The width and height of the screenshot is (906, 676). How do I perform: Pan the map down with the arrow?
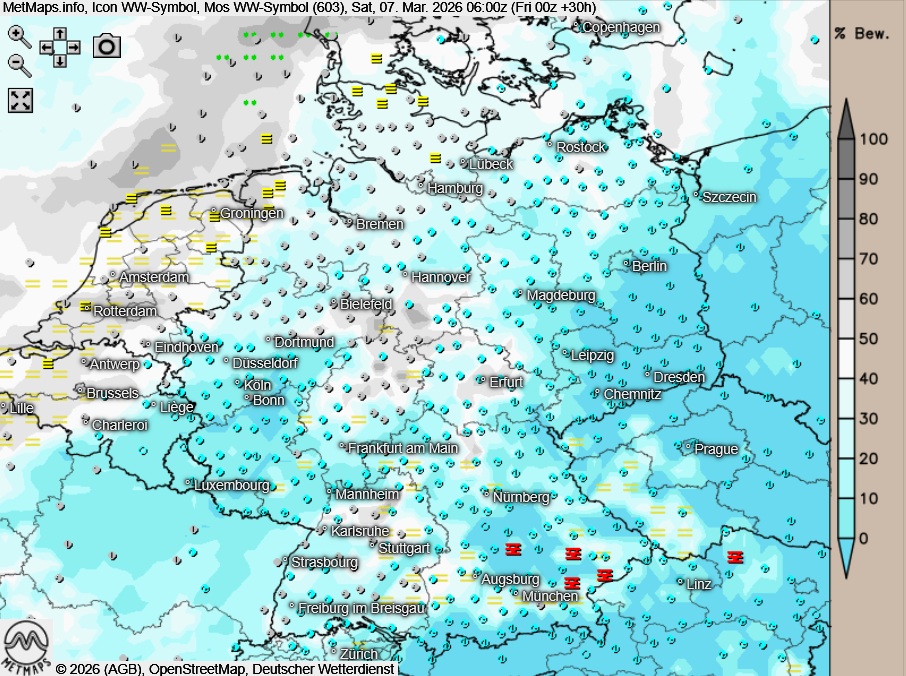point(60,61)
